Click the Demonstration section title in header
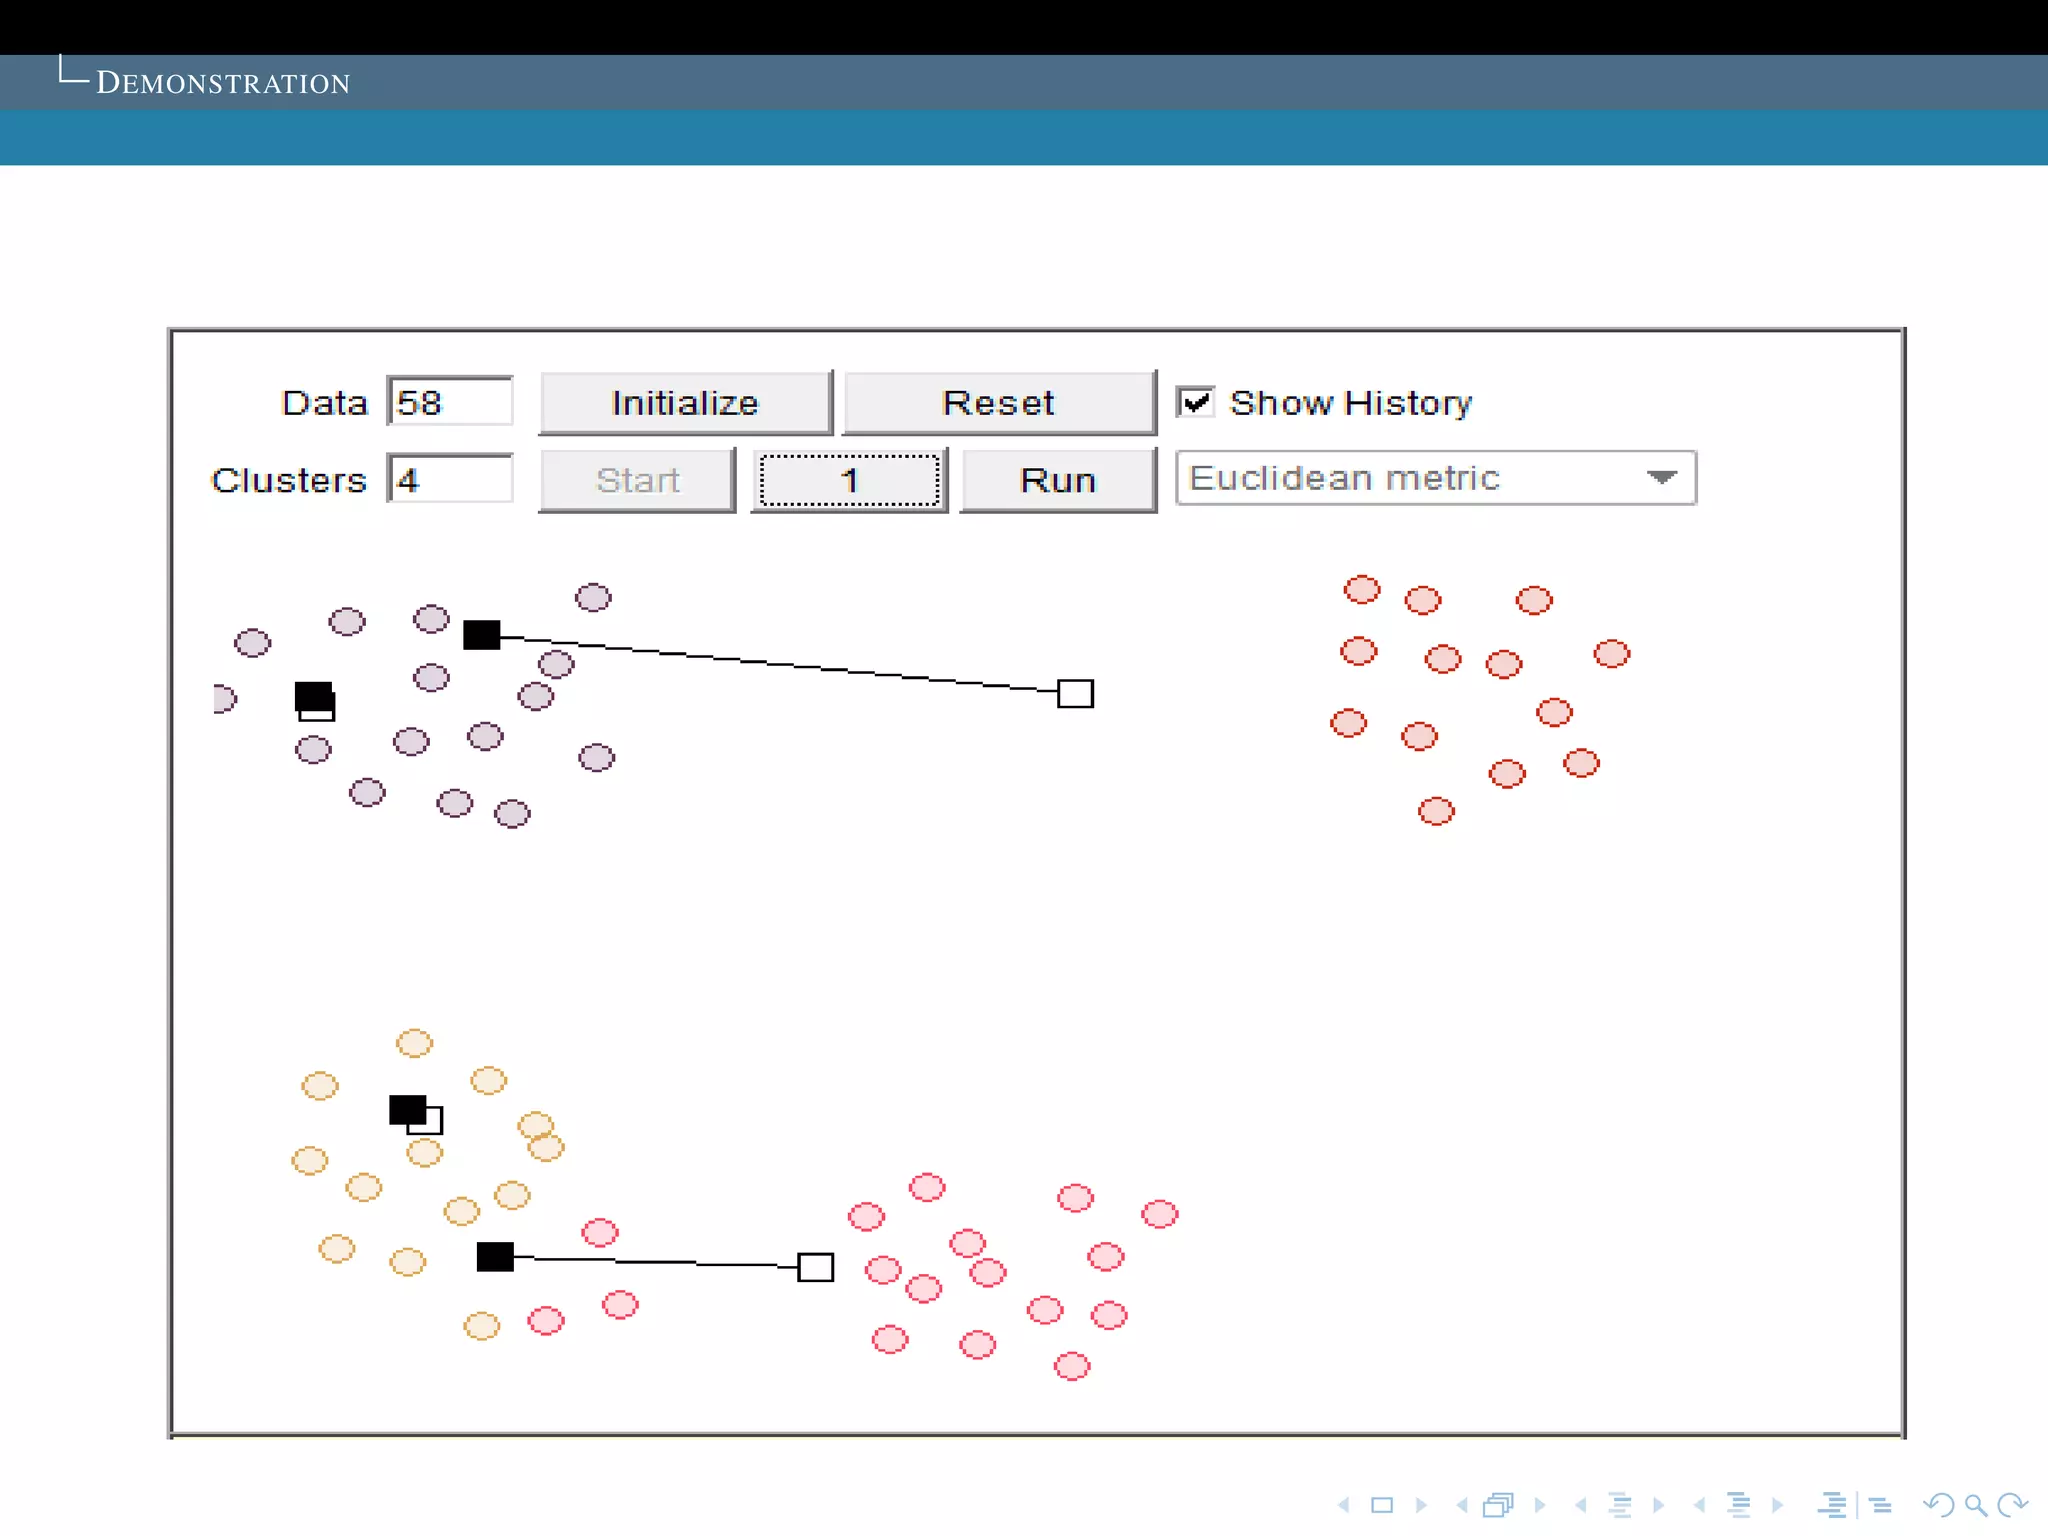 click(222, 83)
